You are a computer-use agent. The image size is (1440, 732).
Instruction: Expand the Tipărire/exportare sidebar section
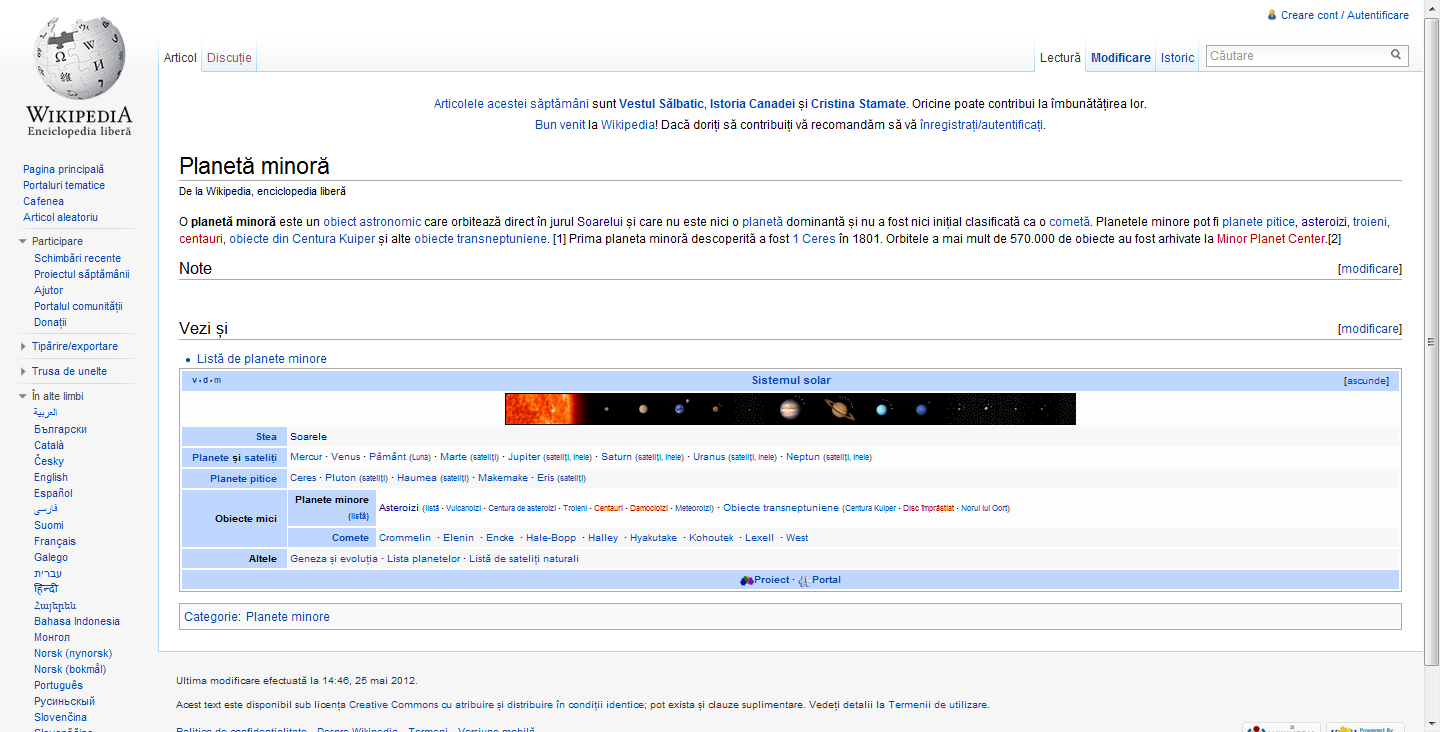[23, 346]
